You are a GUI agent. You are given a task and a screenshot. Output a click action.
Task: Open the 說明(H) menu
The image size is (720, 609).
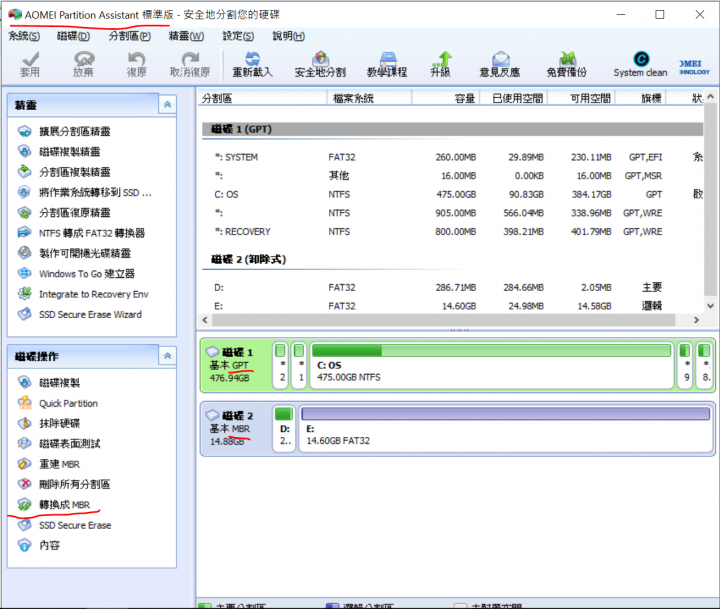click(x=288, y=36)
